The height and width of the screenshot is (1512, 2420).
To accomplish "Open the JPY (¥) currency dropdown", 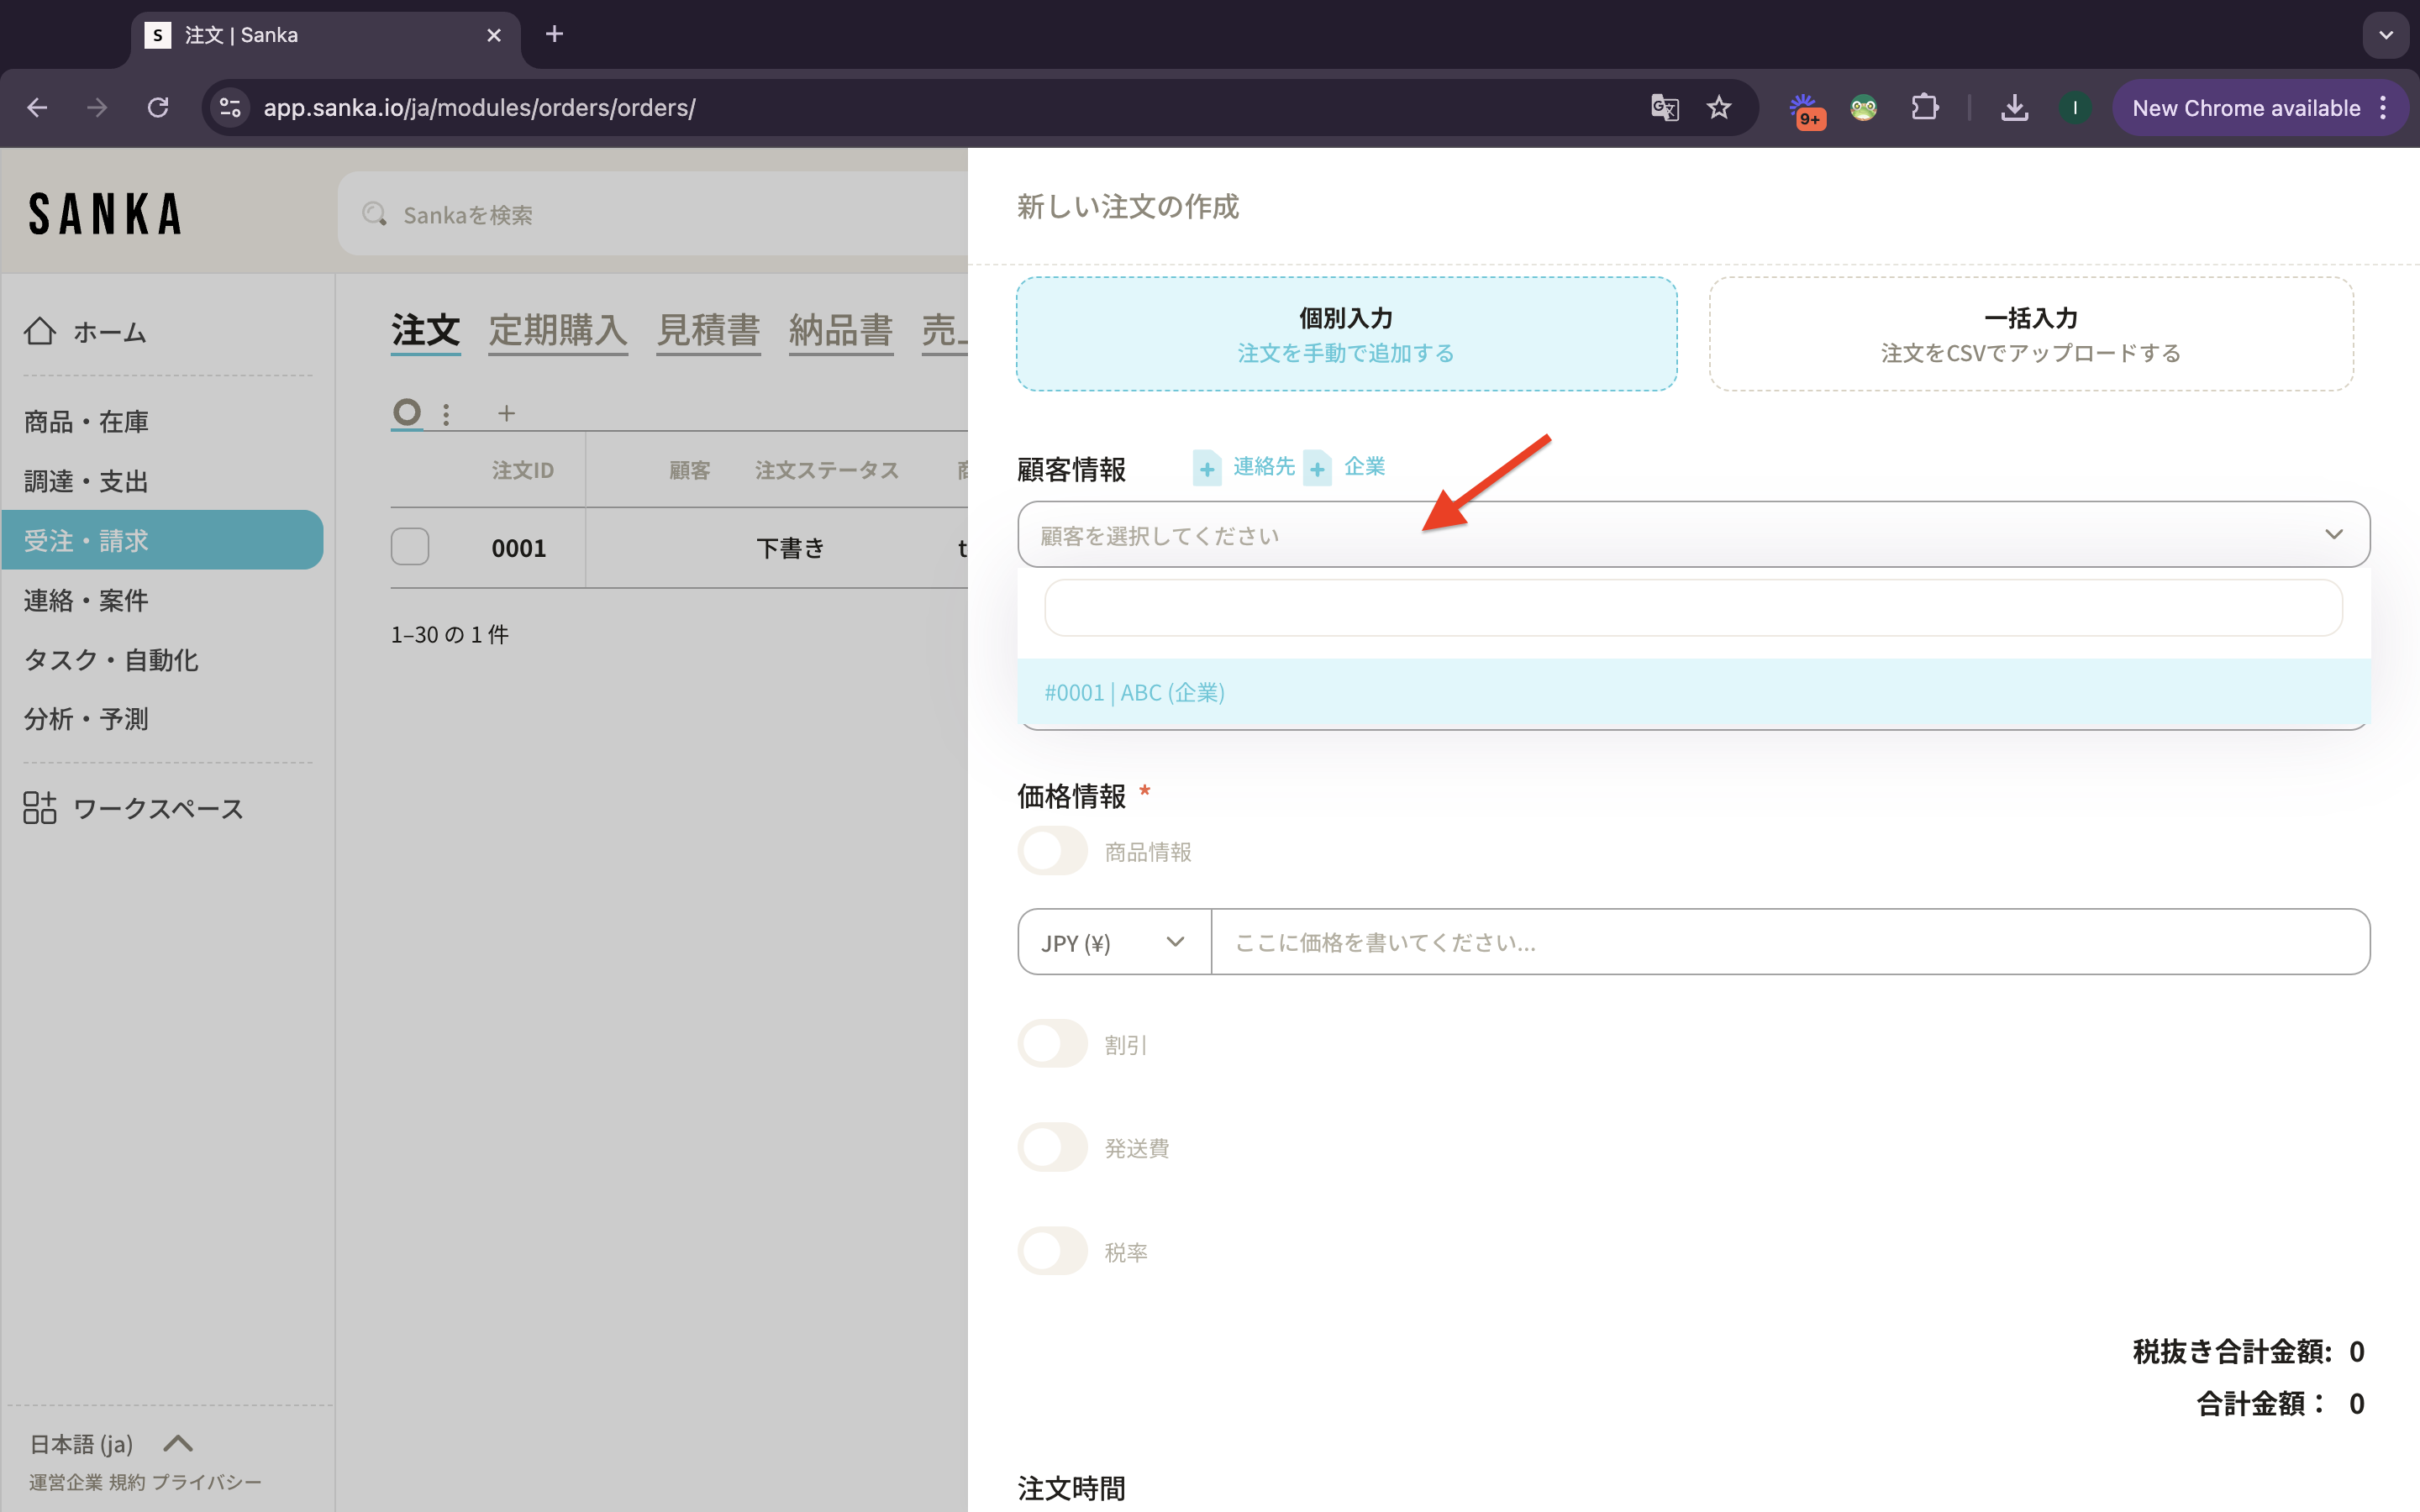I will [1113, 942].
